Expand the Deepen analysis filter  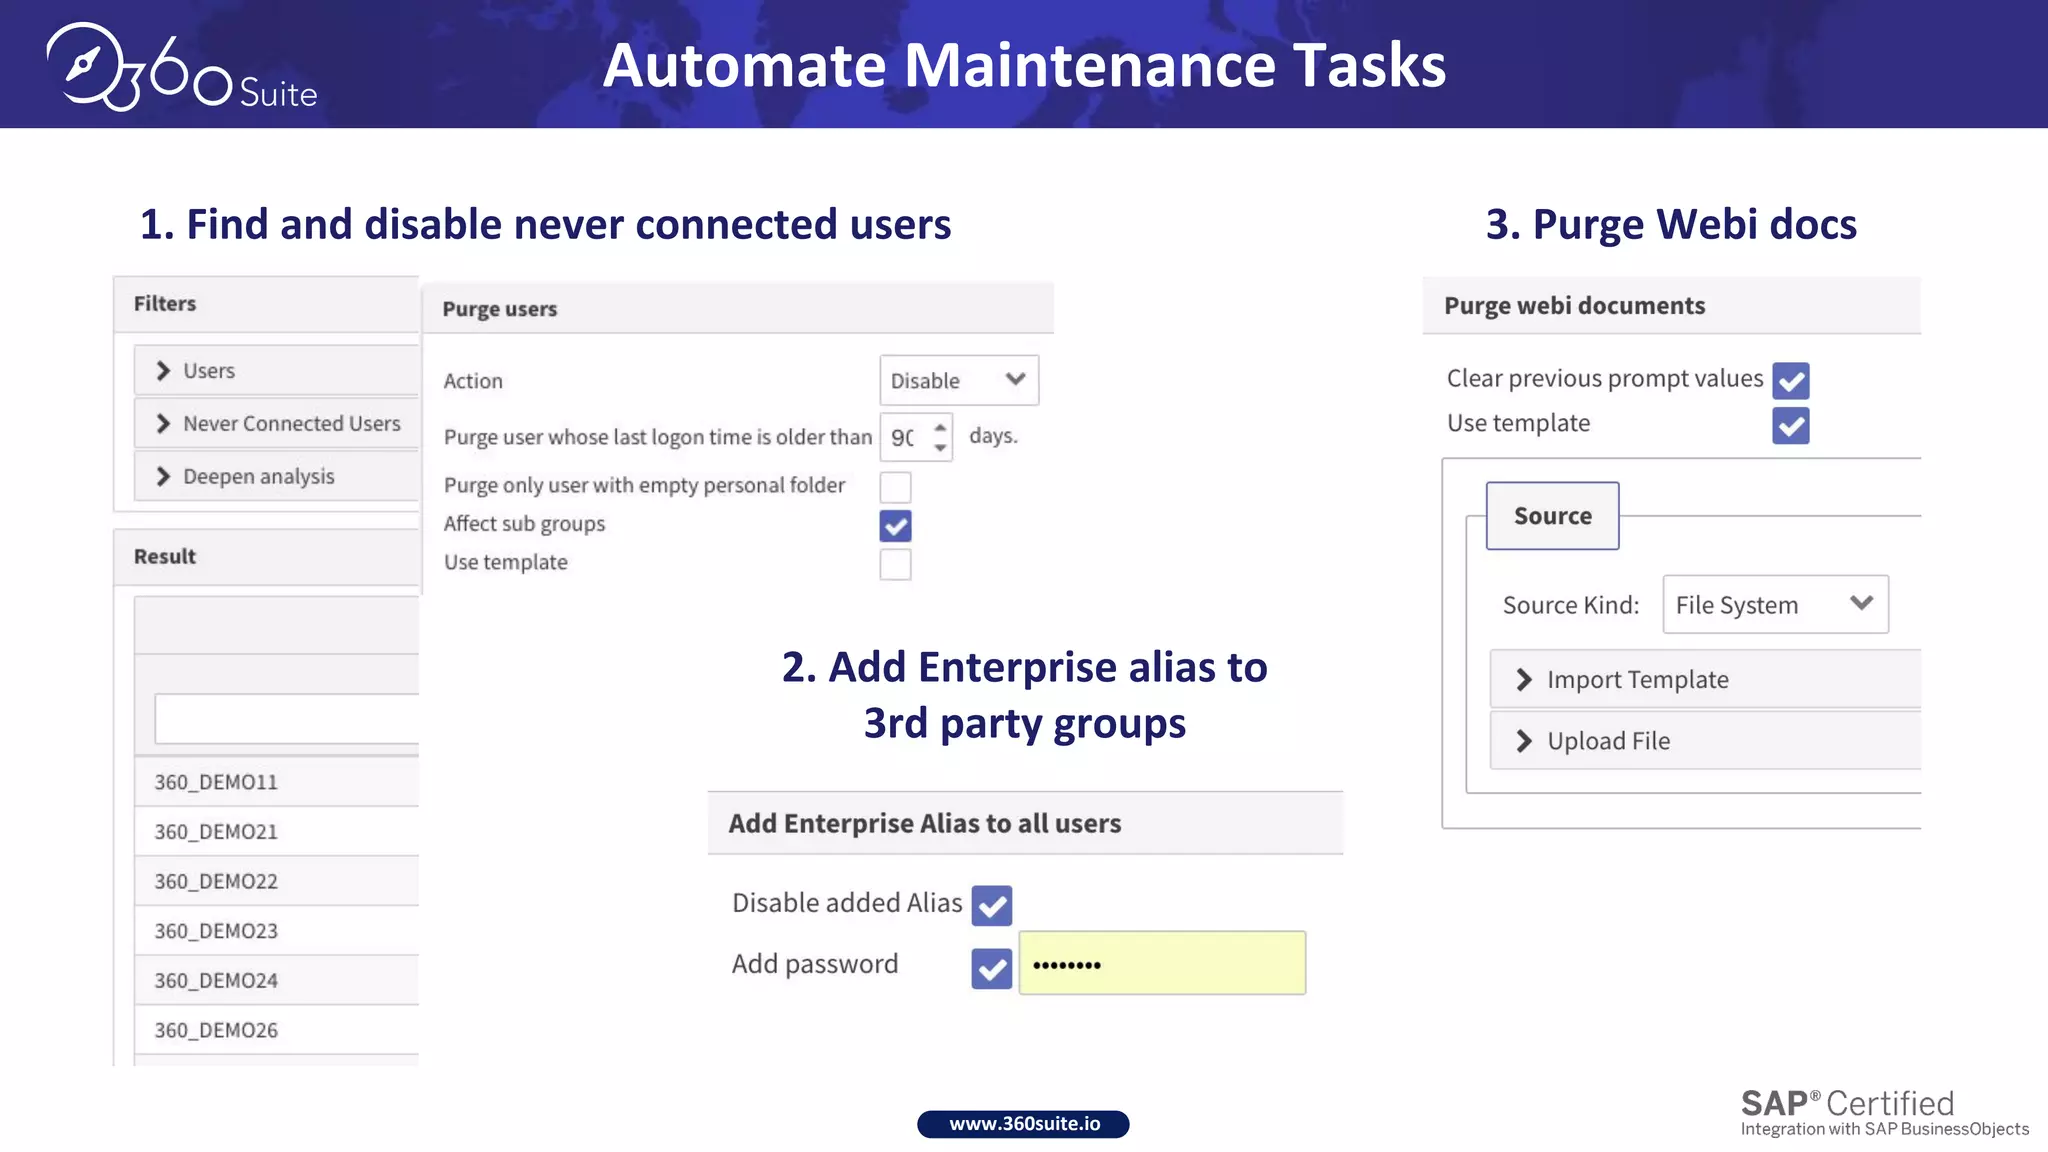pyautogui.click(x=277, y=477)
